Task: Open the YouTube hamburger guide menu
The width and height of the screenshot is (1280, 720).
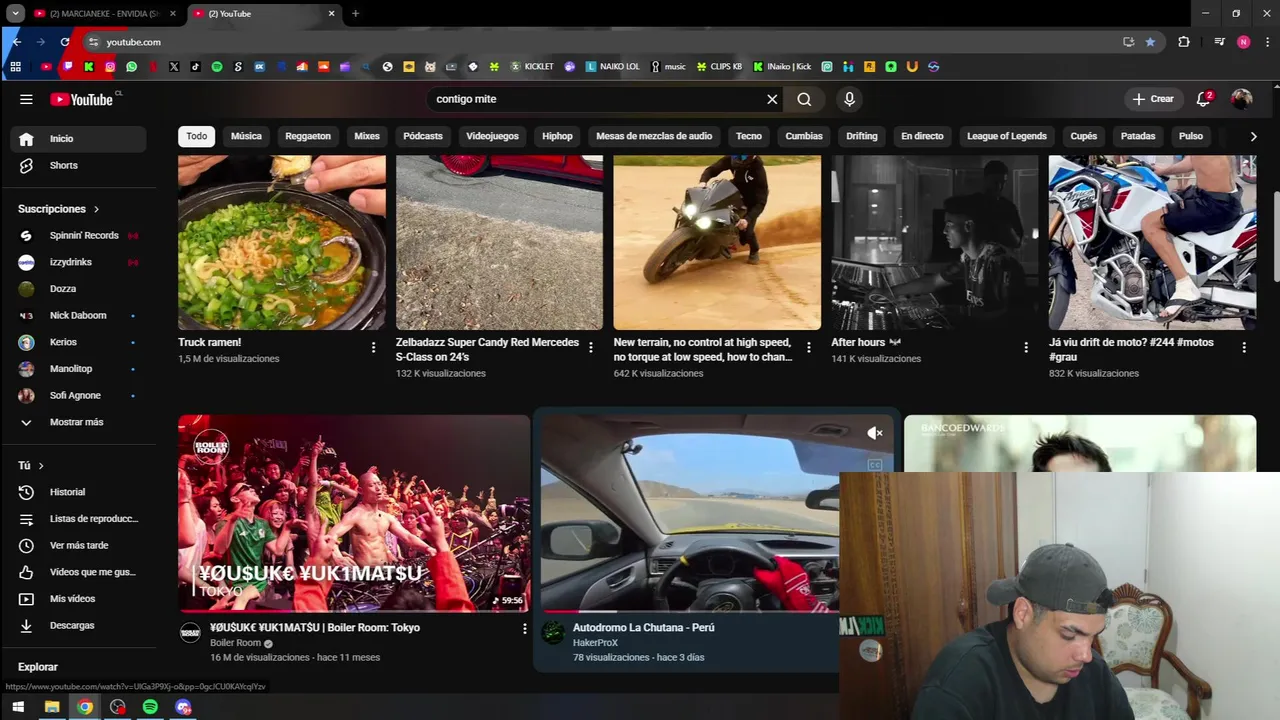Action: (26, 99)
